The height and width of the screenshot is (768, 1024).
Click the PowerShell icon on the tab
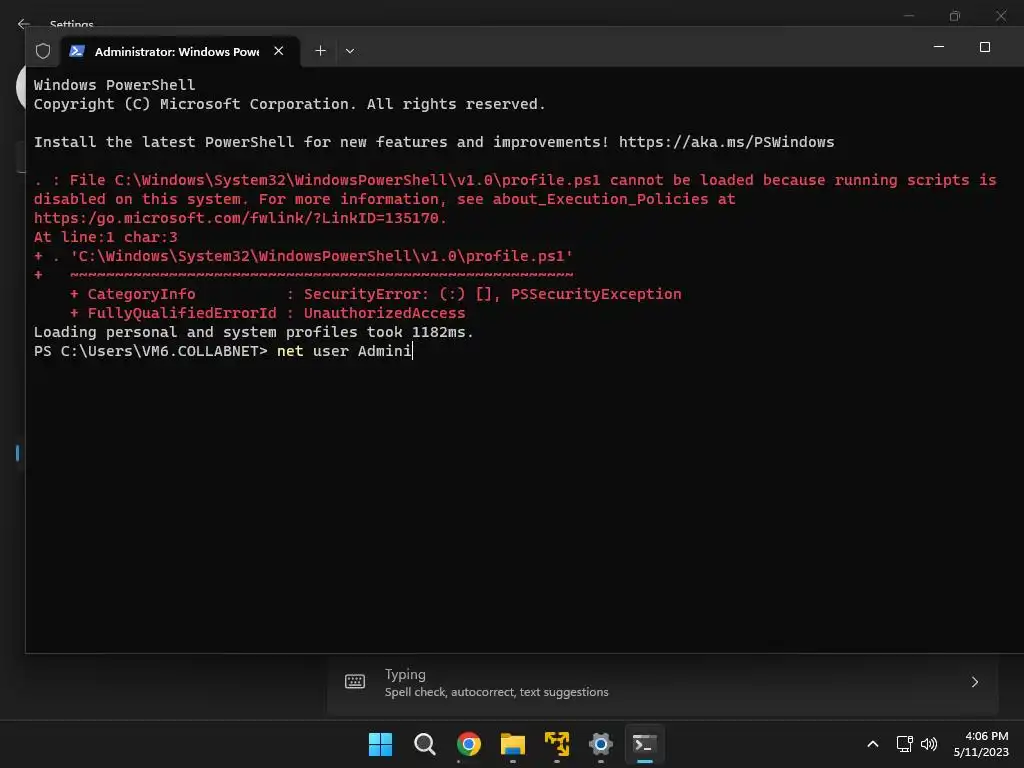pos(77,51)
